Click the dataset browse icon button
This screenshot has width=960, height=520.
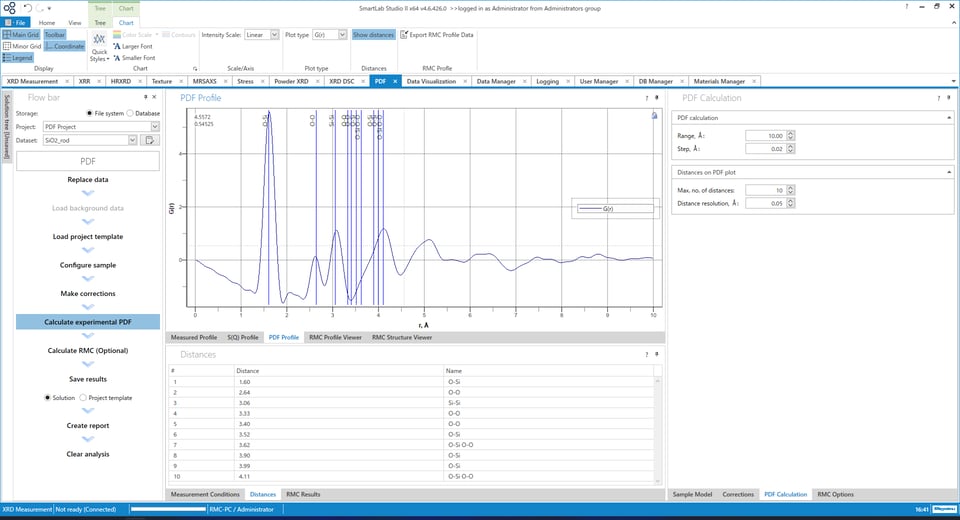click(150, 141)
